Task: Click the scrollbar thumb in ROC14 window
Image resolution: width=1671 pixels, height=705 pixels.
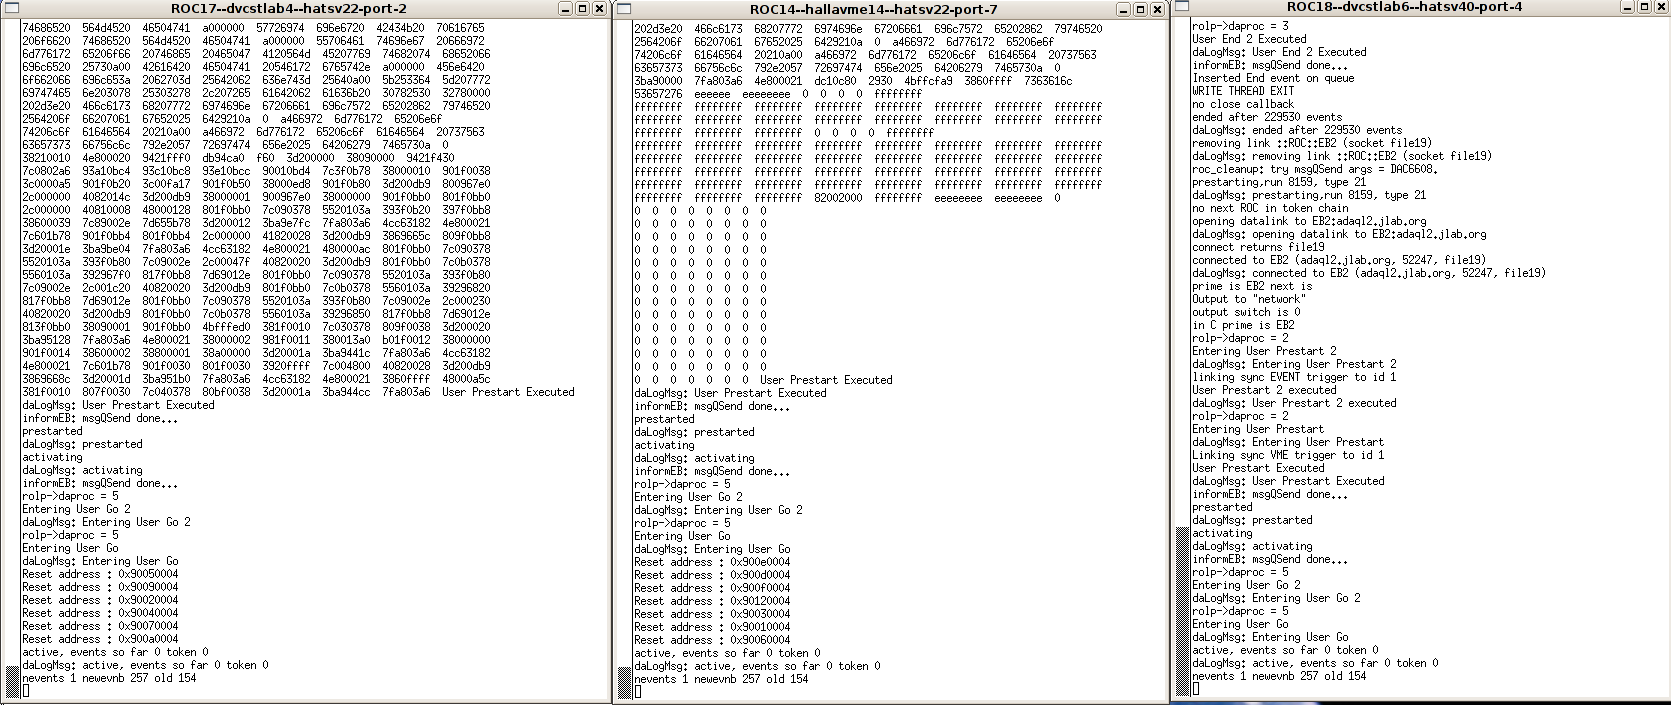Action: click(x=624, y=684)
